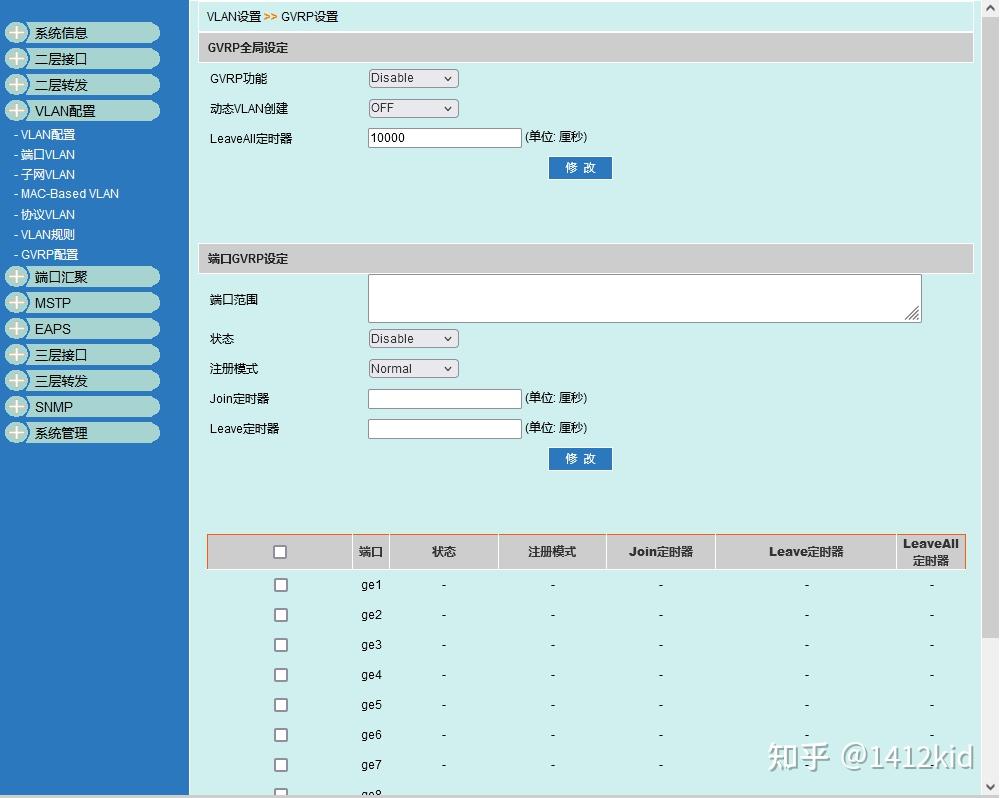
Task: Expand the MSTP plus icon
Action: 17,303
